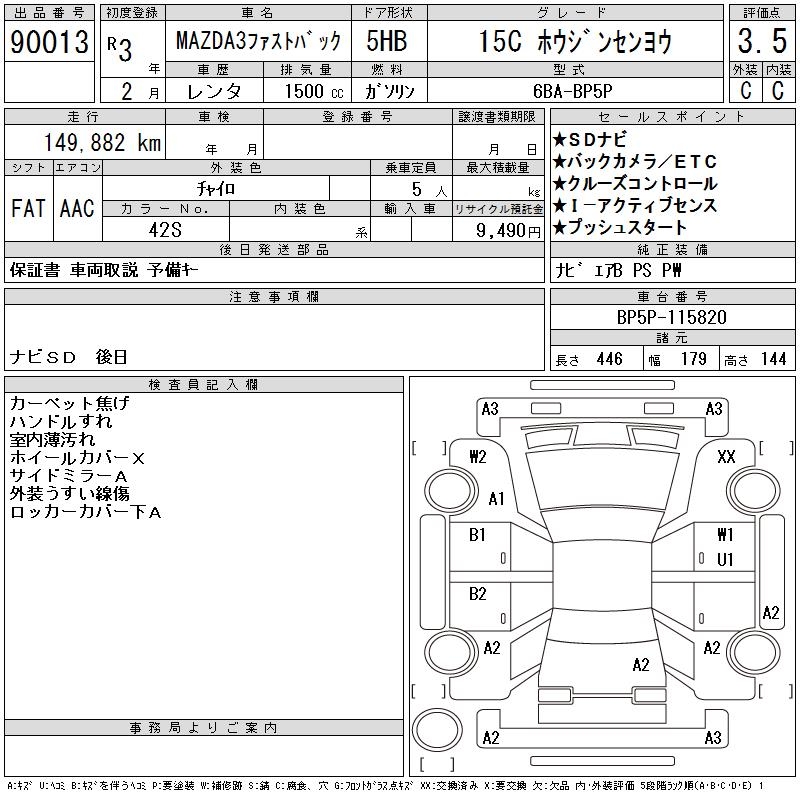Image resolution: width=800 pixels, height=800 pixels.
Task: Click the W2 mark on the car diagram
Action: [478, 457]
